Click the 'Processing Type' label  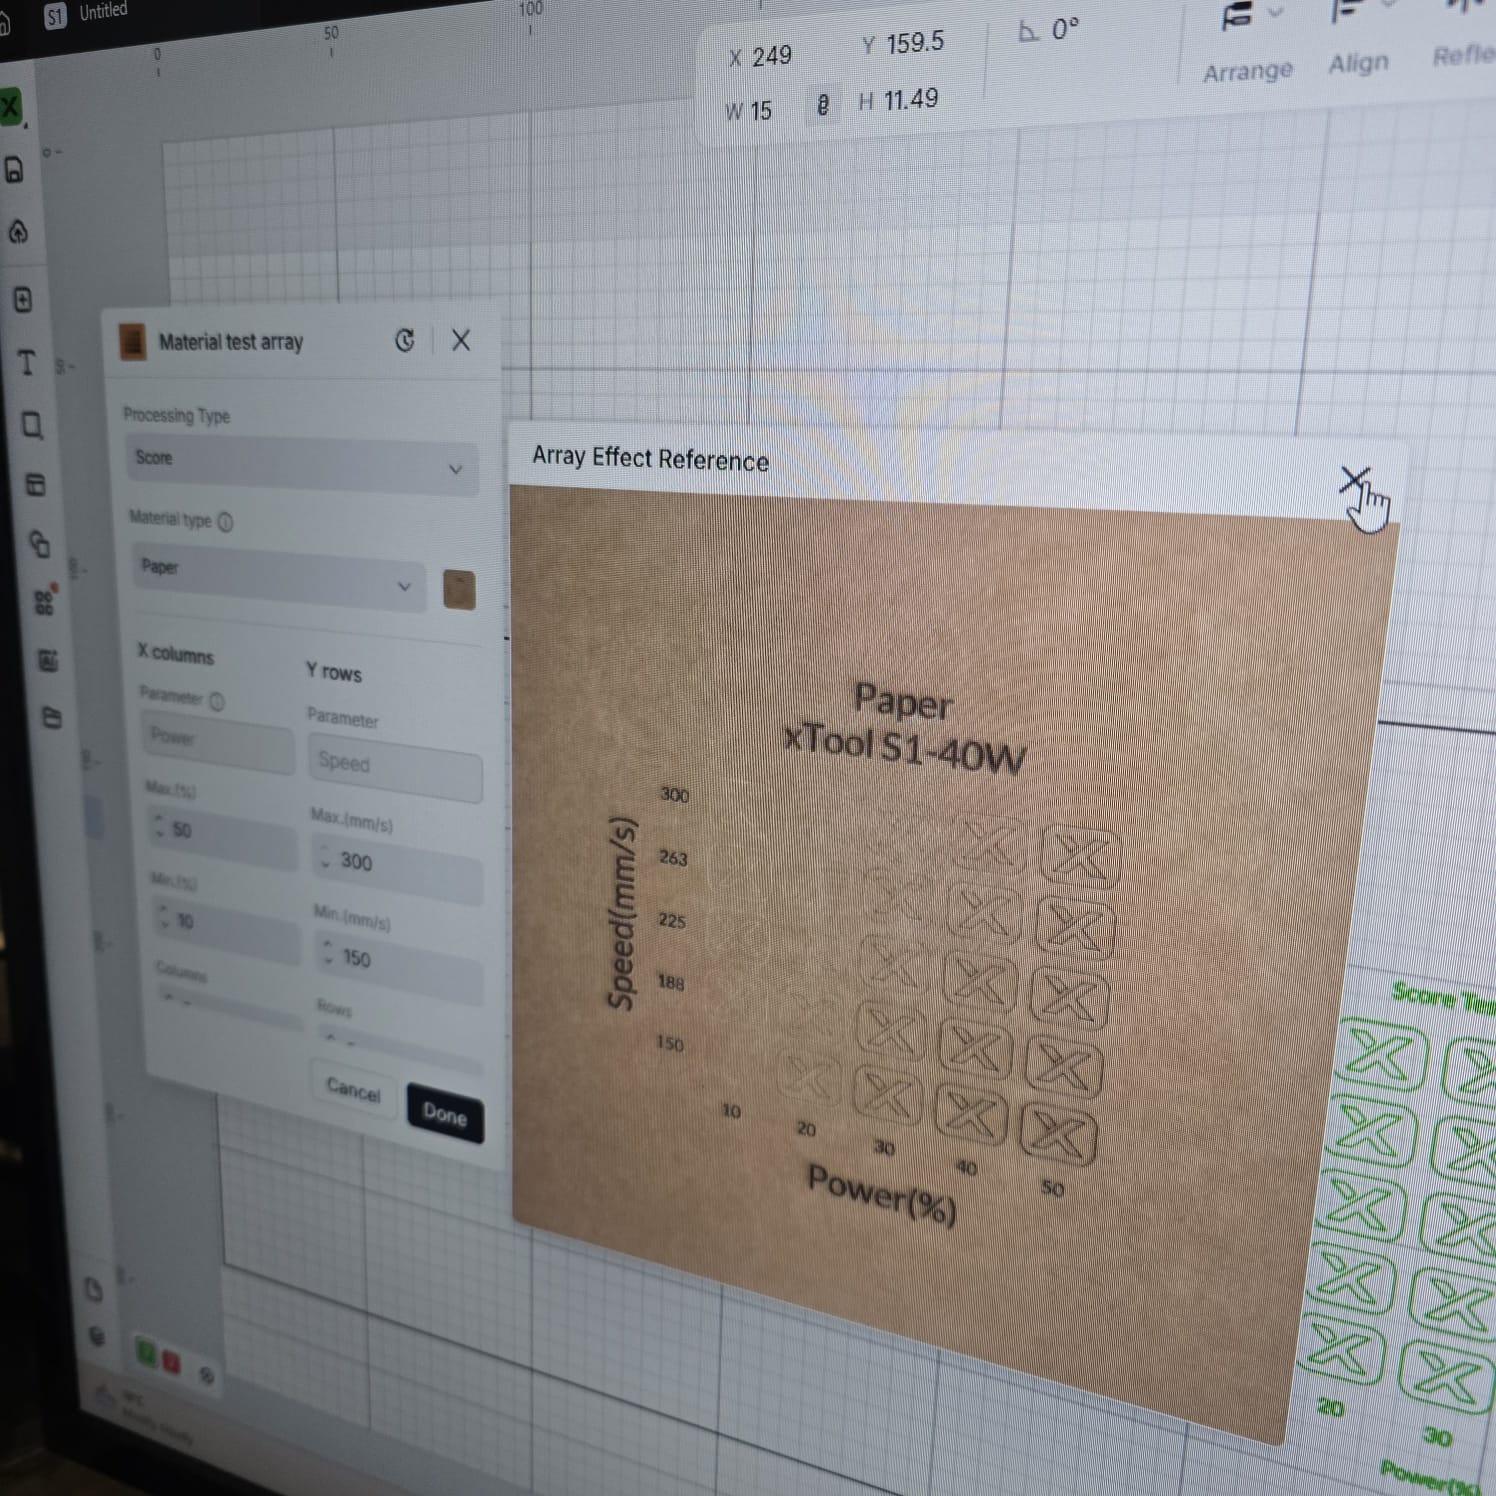177,415
